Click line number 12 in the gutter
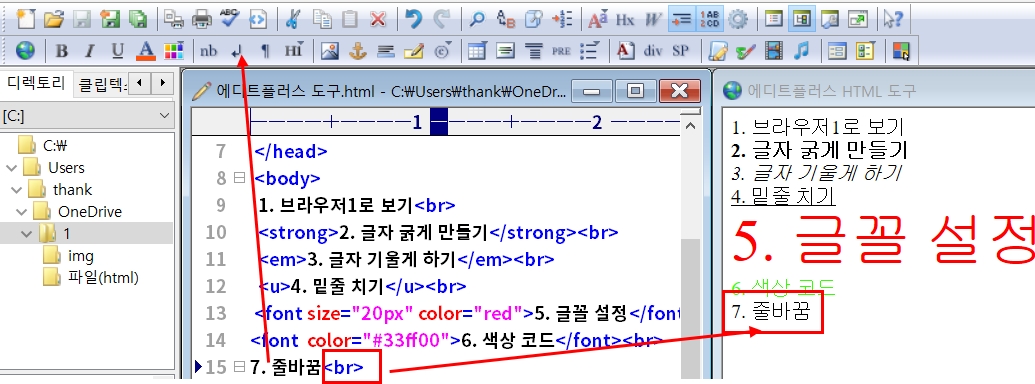Viewport: 1035px width, 384px height. tap(216, 286)
